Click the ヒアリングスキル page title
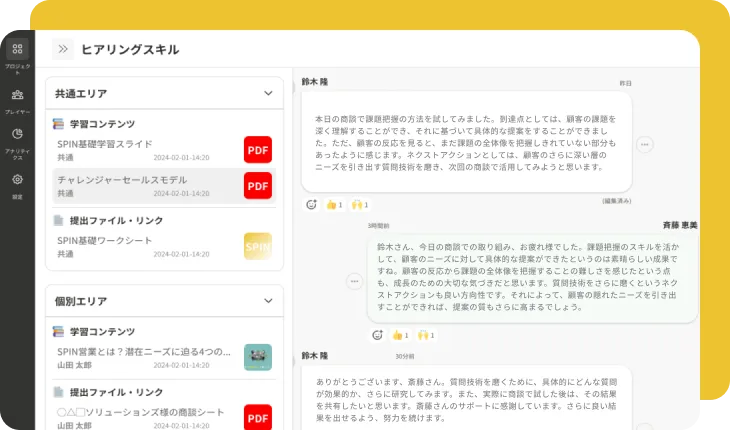The image size is (730, 430). click(x=130, y=49)
